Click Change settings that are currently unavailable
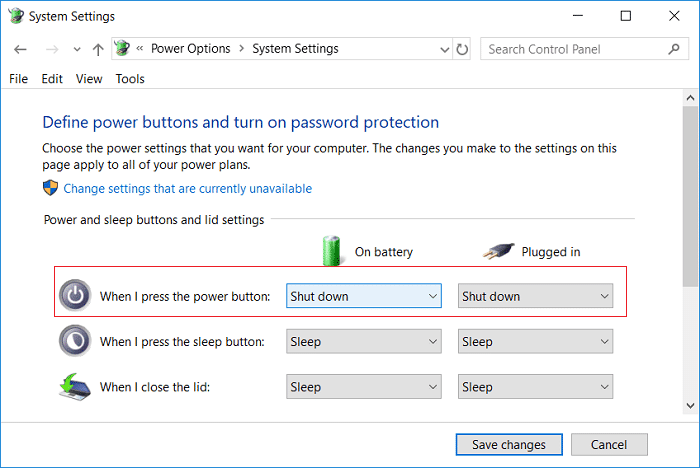 (188, 188)
